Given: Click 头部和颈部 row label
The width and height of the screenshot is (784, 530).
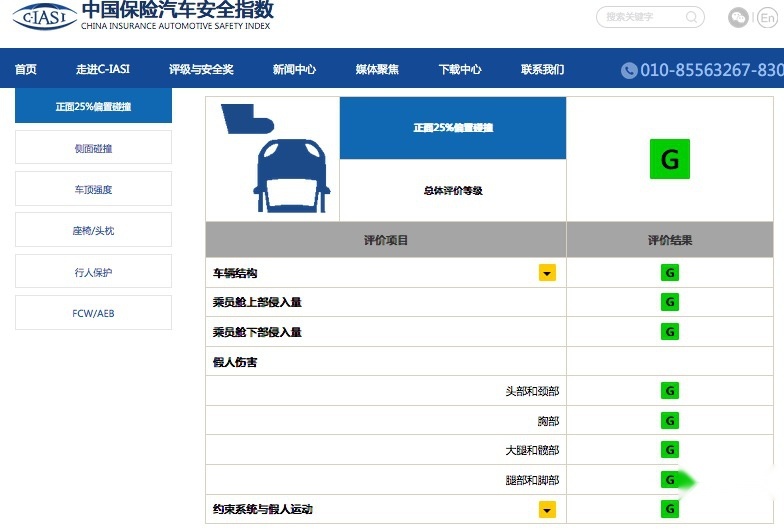Looking at the screenshot, I should (532, 391).
